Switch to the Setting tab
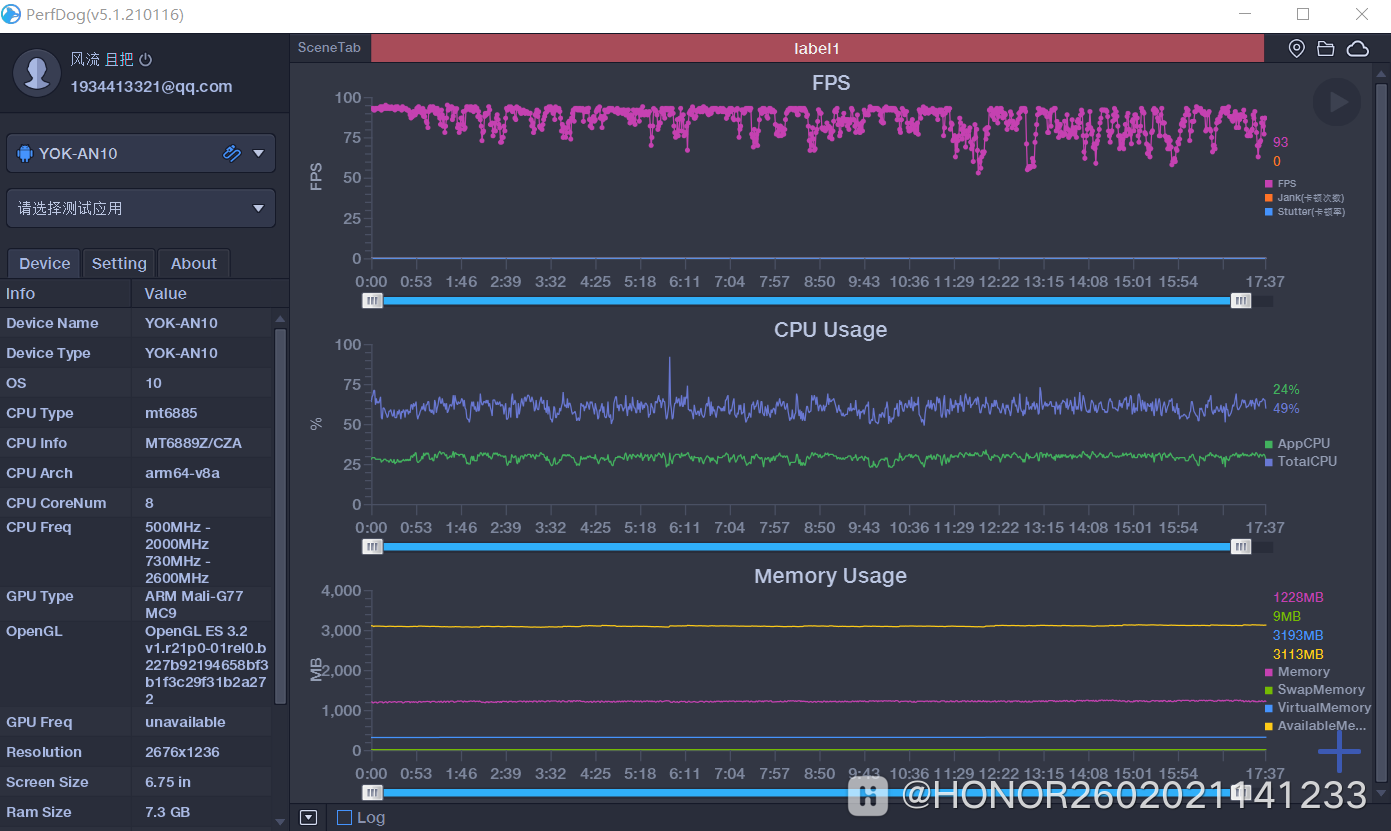 119,263
